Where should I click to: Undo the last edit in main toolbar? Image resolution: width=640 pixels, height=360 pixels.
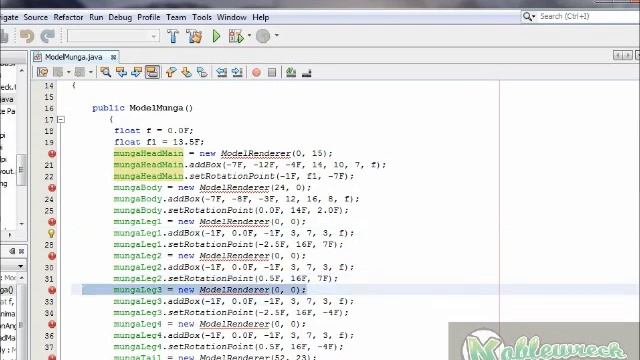click(x=27, y=36)
